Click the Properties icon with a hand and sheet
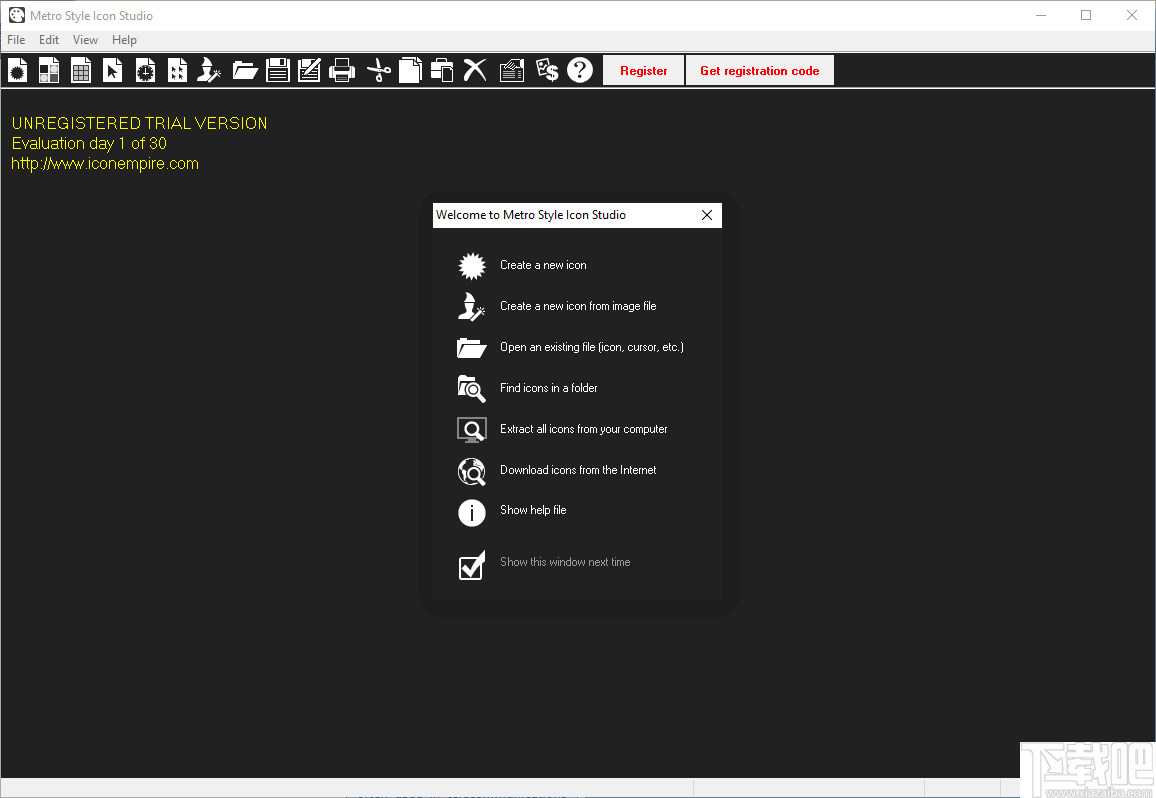1156x798 pixels. point(512,70)
